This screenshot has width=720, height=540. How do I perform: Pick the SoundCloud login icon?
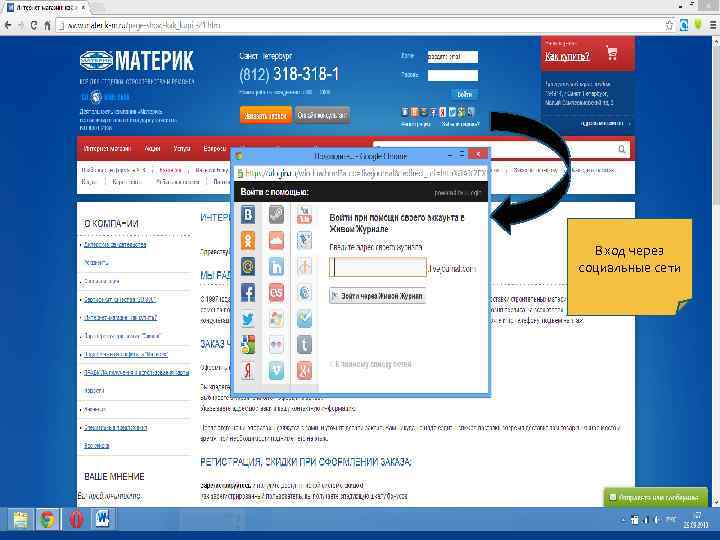click(x=276, y=241)
